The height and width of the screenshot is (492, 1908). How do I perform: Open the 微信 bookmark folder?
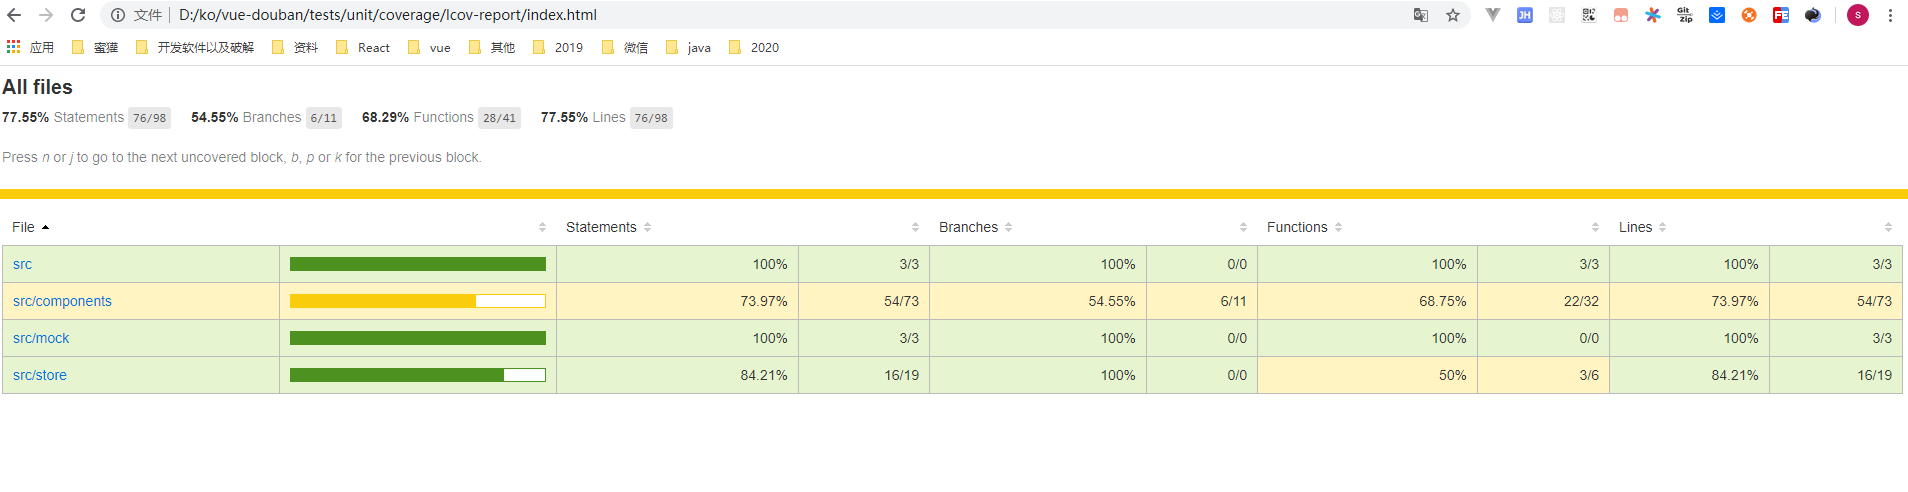(x=625, y=47)
